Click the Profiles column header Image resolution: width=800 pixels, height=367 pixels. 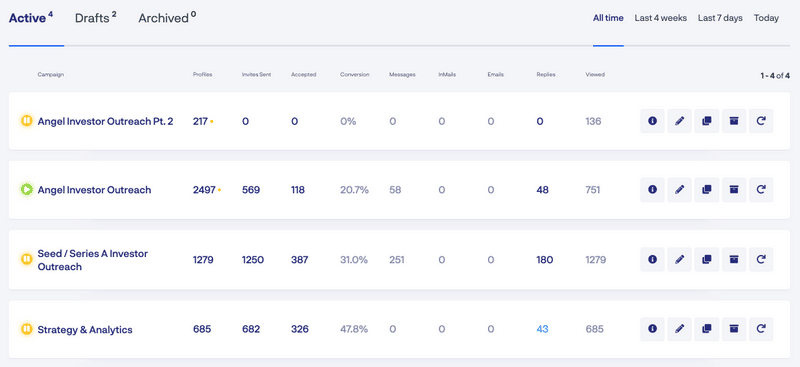coord(203,75)
